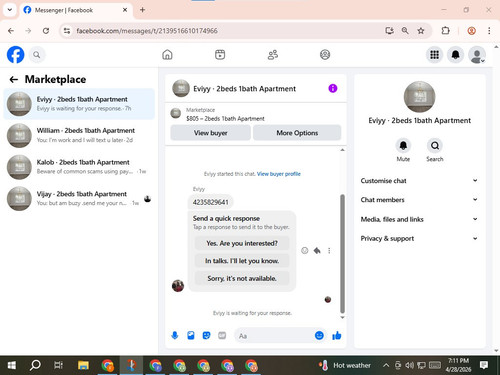Open the William 2beds 1bath conversation
500x375 pixels.
79,135
